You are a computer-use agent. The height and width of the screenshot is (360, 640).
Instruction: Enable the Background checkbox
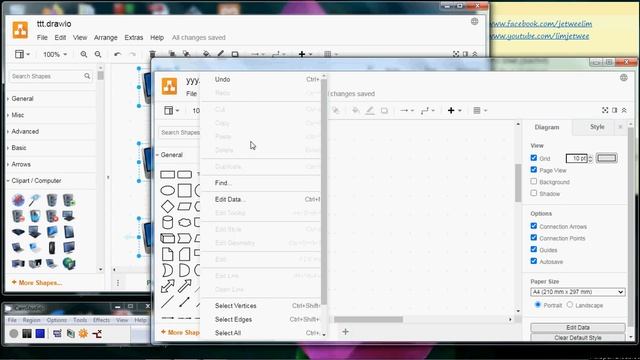(x=533, y=181)
